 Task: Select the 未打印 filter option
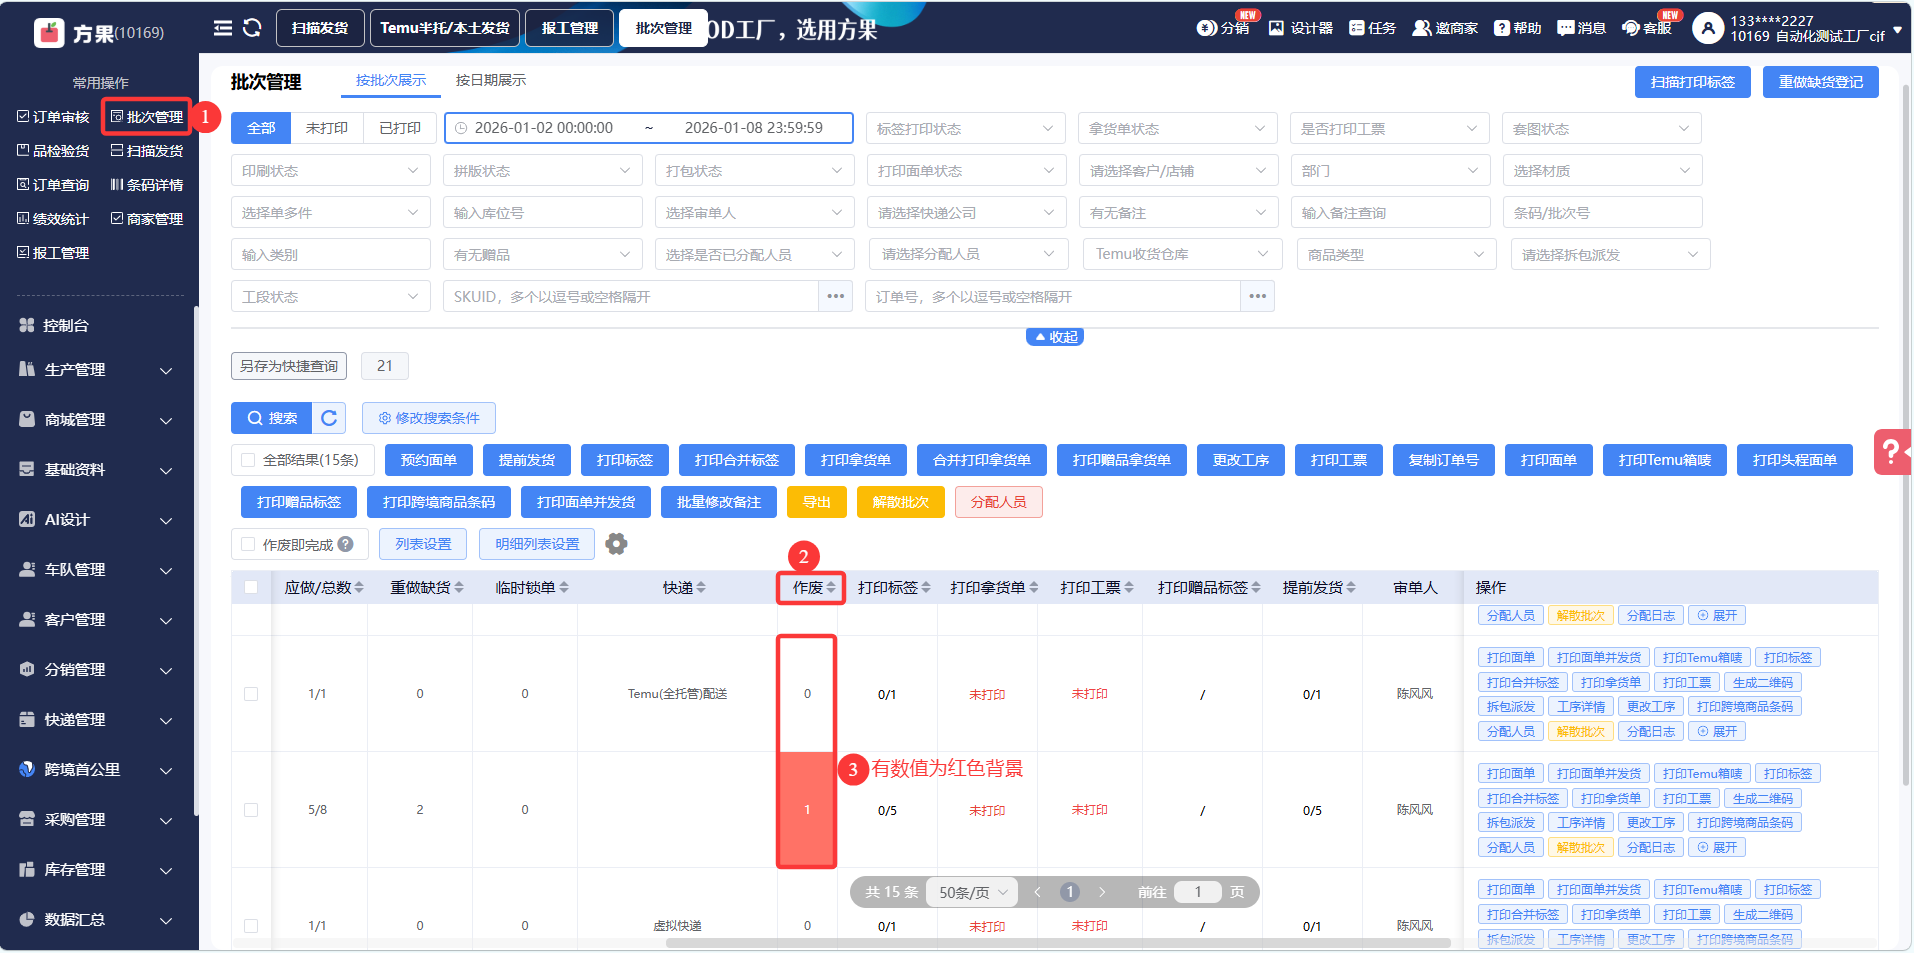[x=327, y=128]
